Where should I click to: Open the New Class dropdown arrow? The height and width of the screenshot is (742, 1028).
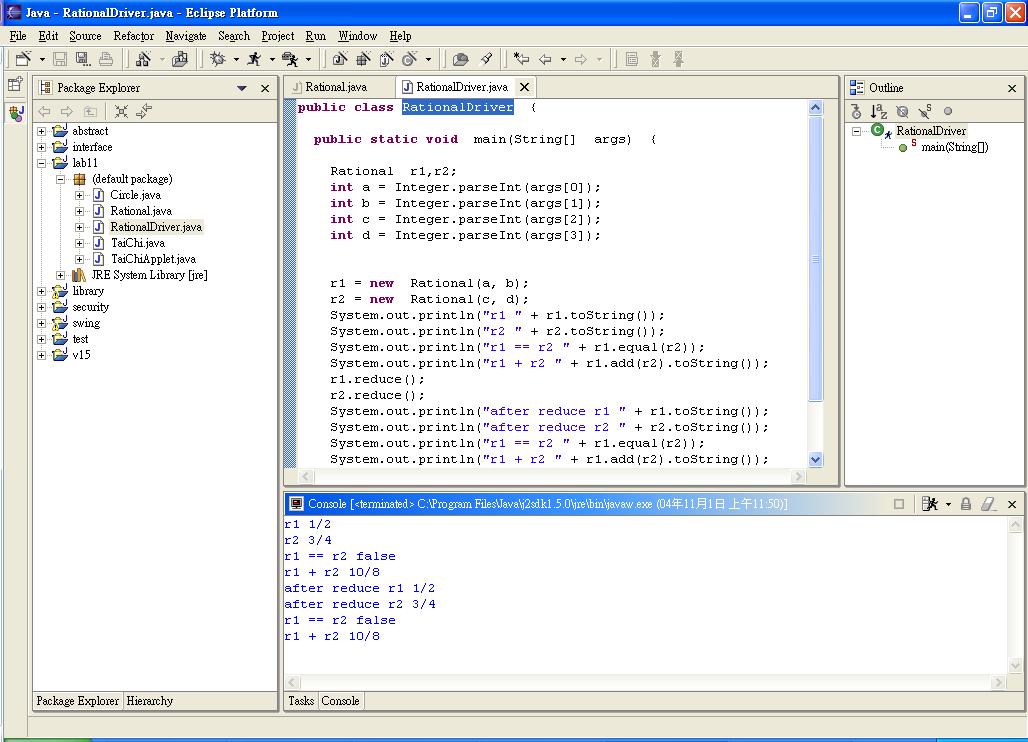pos(428,60)
